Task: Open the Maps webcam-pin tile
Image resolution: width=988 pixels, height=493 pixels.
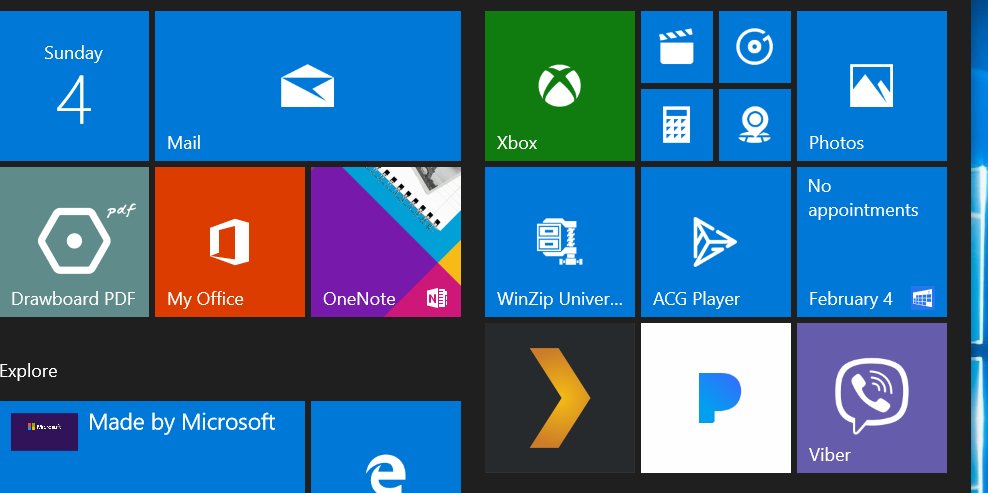Action: click(755, 125)
